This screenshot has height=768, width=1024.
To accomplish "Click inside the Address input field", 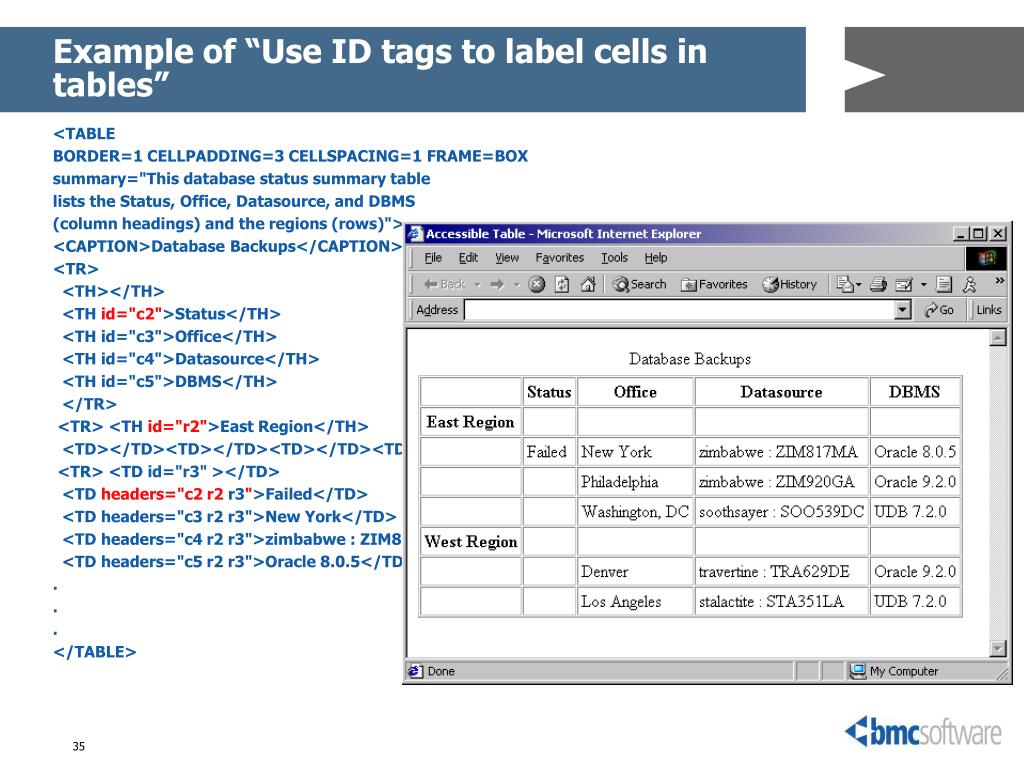I will [x=679, y=310].
